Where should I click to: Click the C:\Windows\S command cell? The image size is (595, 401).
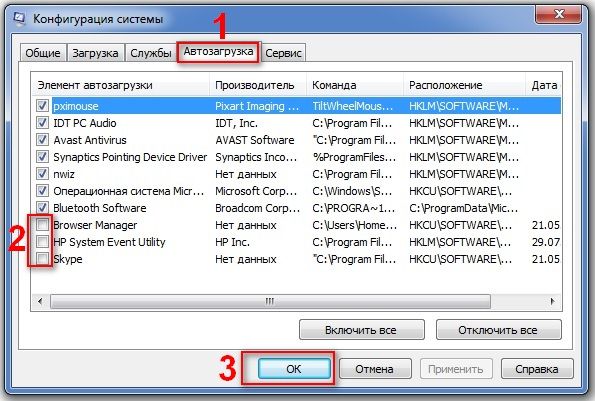[x=352, y=191]
